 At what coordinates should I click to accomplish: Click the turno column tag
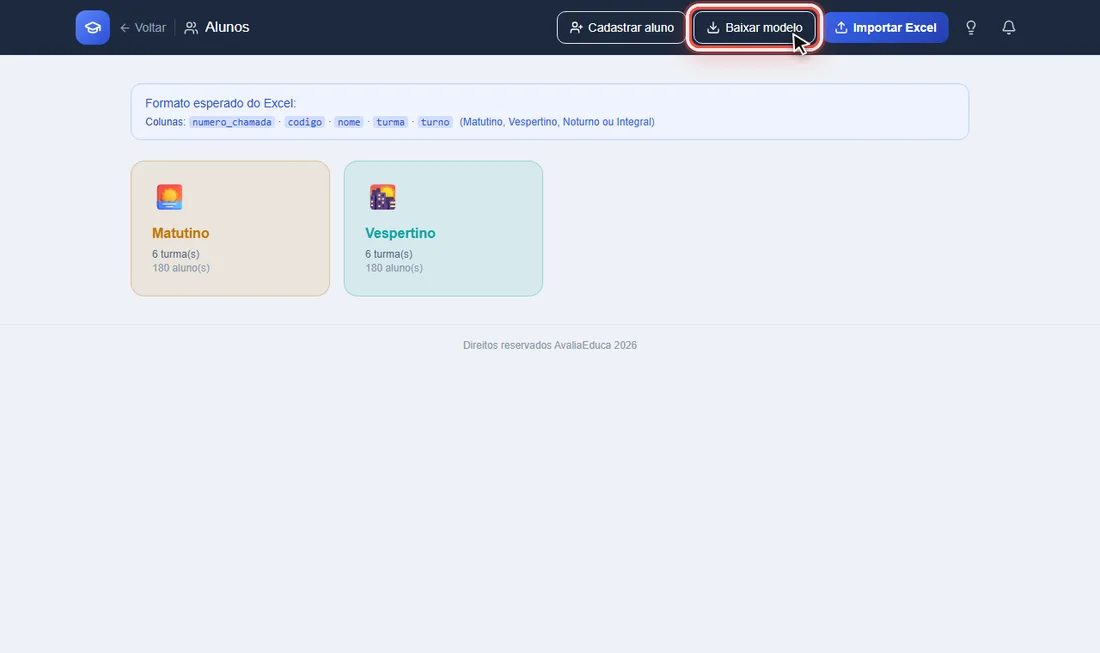(x=435, y=122)
